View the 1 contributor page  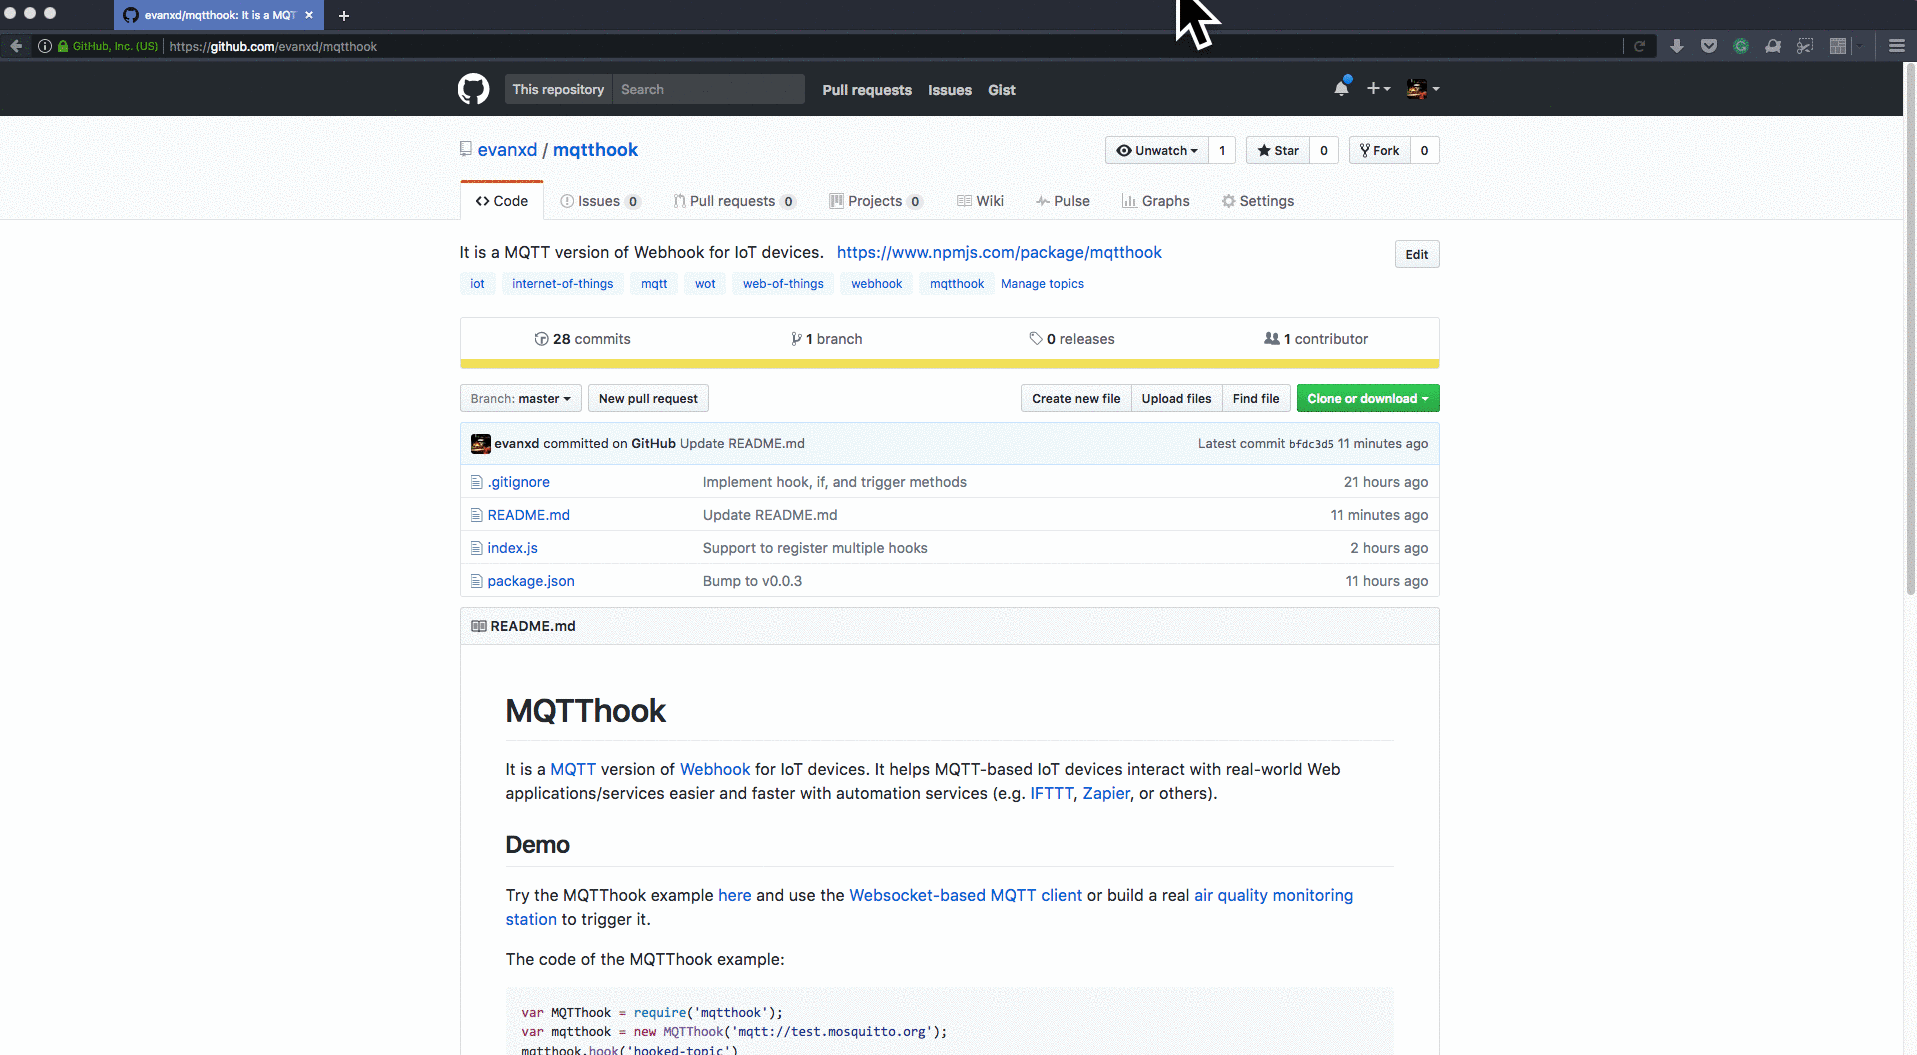click(x=1316, y=339)
